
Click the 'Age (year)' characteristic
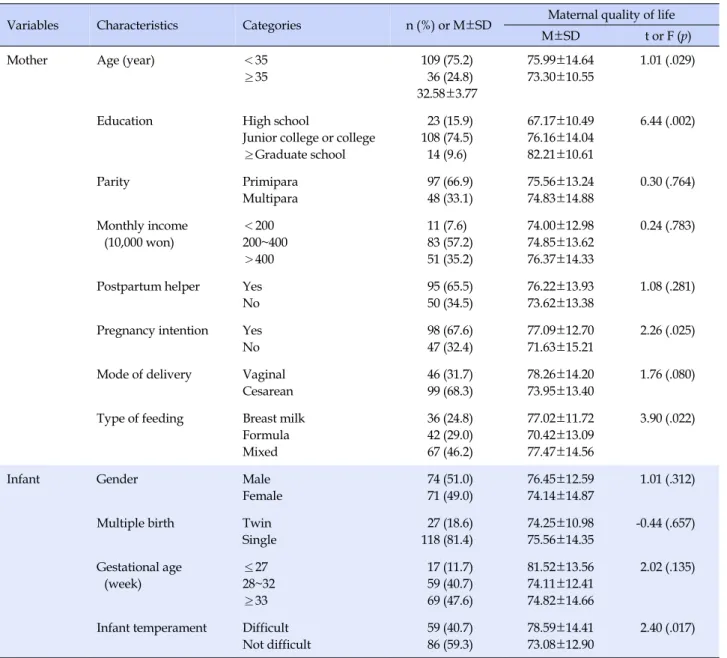[126, 61]
